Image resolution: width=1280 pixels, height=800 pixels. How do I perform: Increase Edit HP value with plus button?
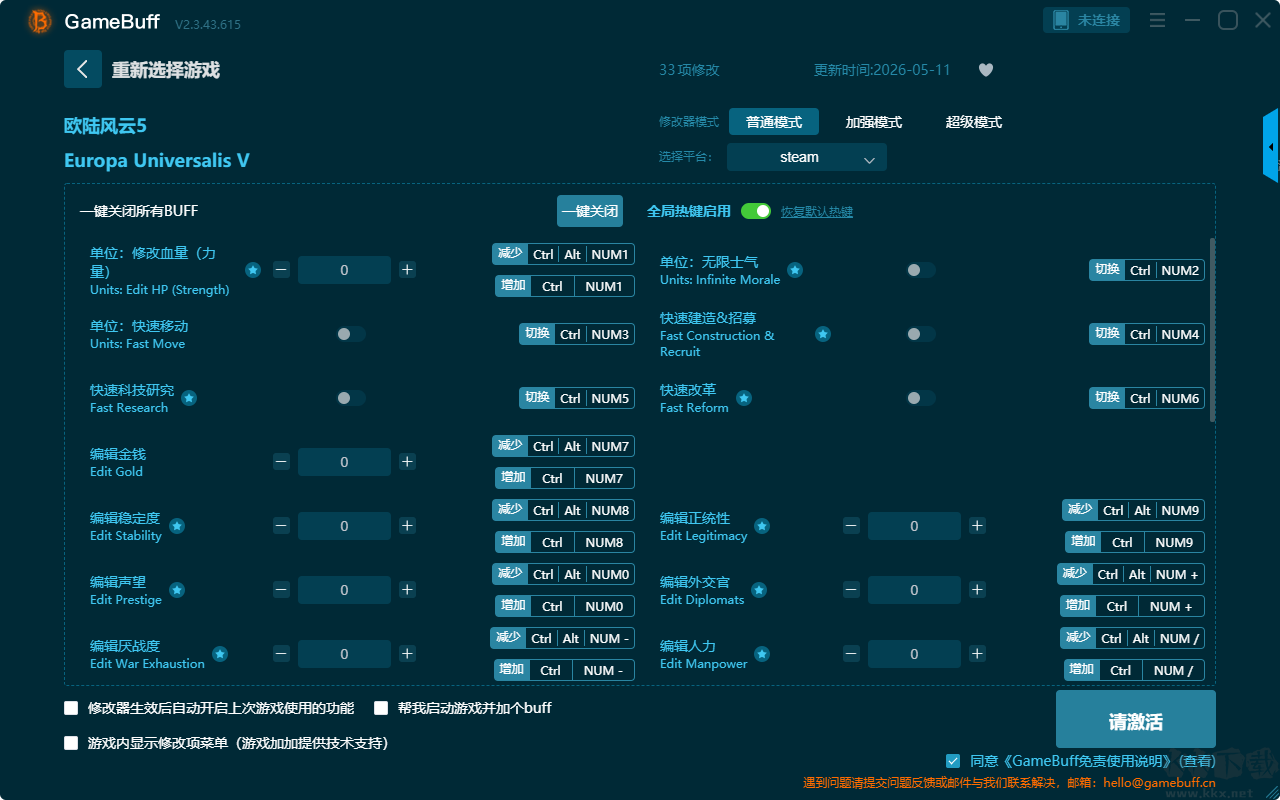tap(407, 270)
